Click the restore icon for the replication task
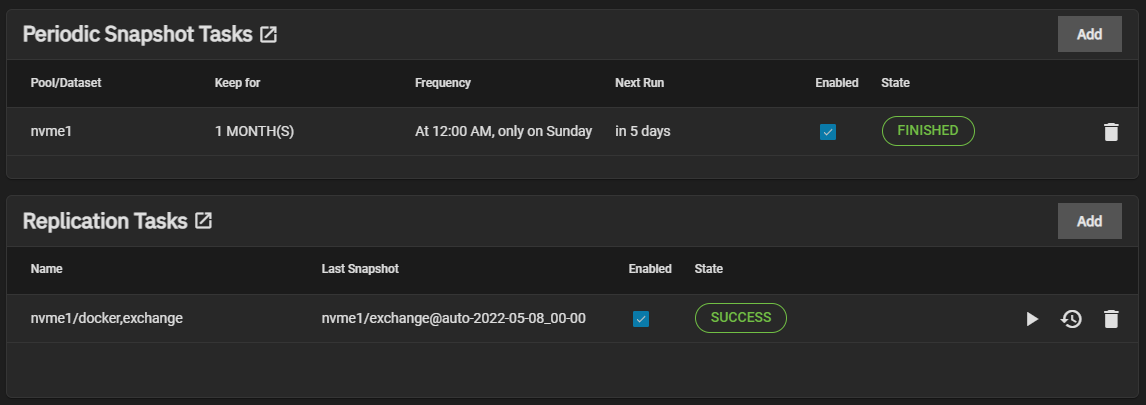Screen dimensions: 1146x405 click(x=1071, y=319)
